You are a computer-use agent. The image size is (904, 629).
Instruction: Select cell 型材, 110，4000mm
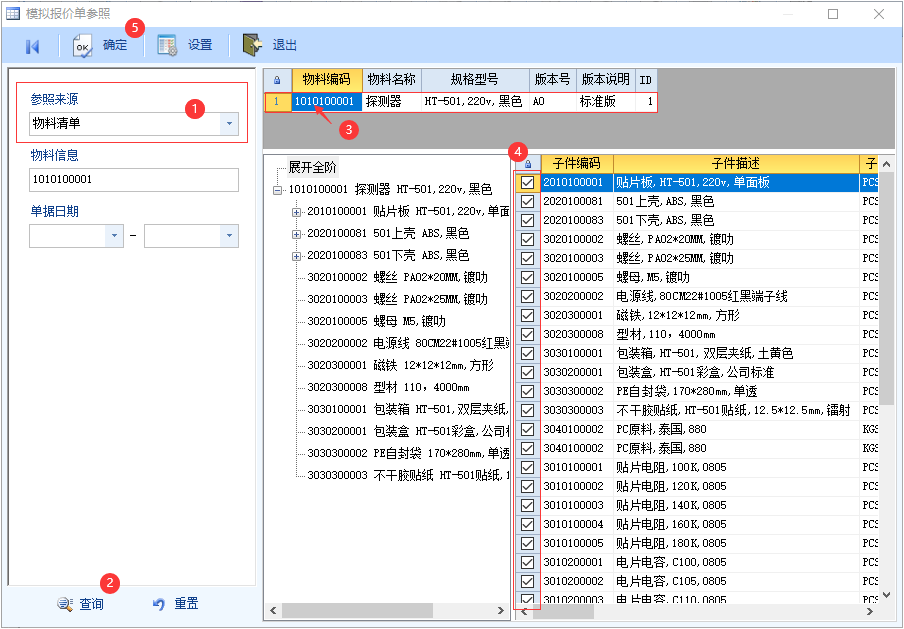tap(736, 334)
